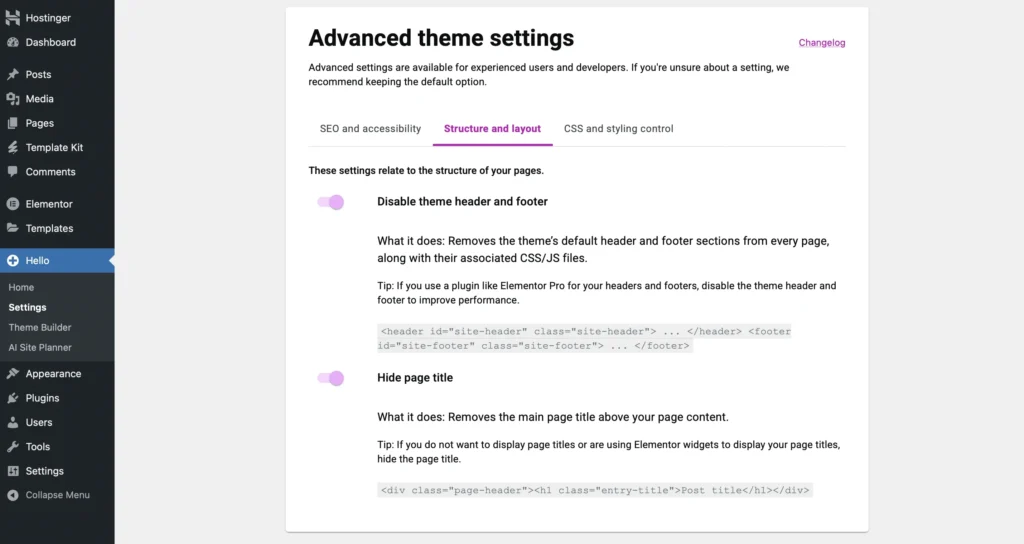Open Media library icon
The height and width of the screenshot is (544, 1024).
point(13,99)
